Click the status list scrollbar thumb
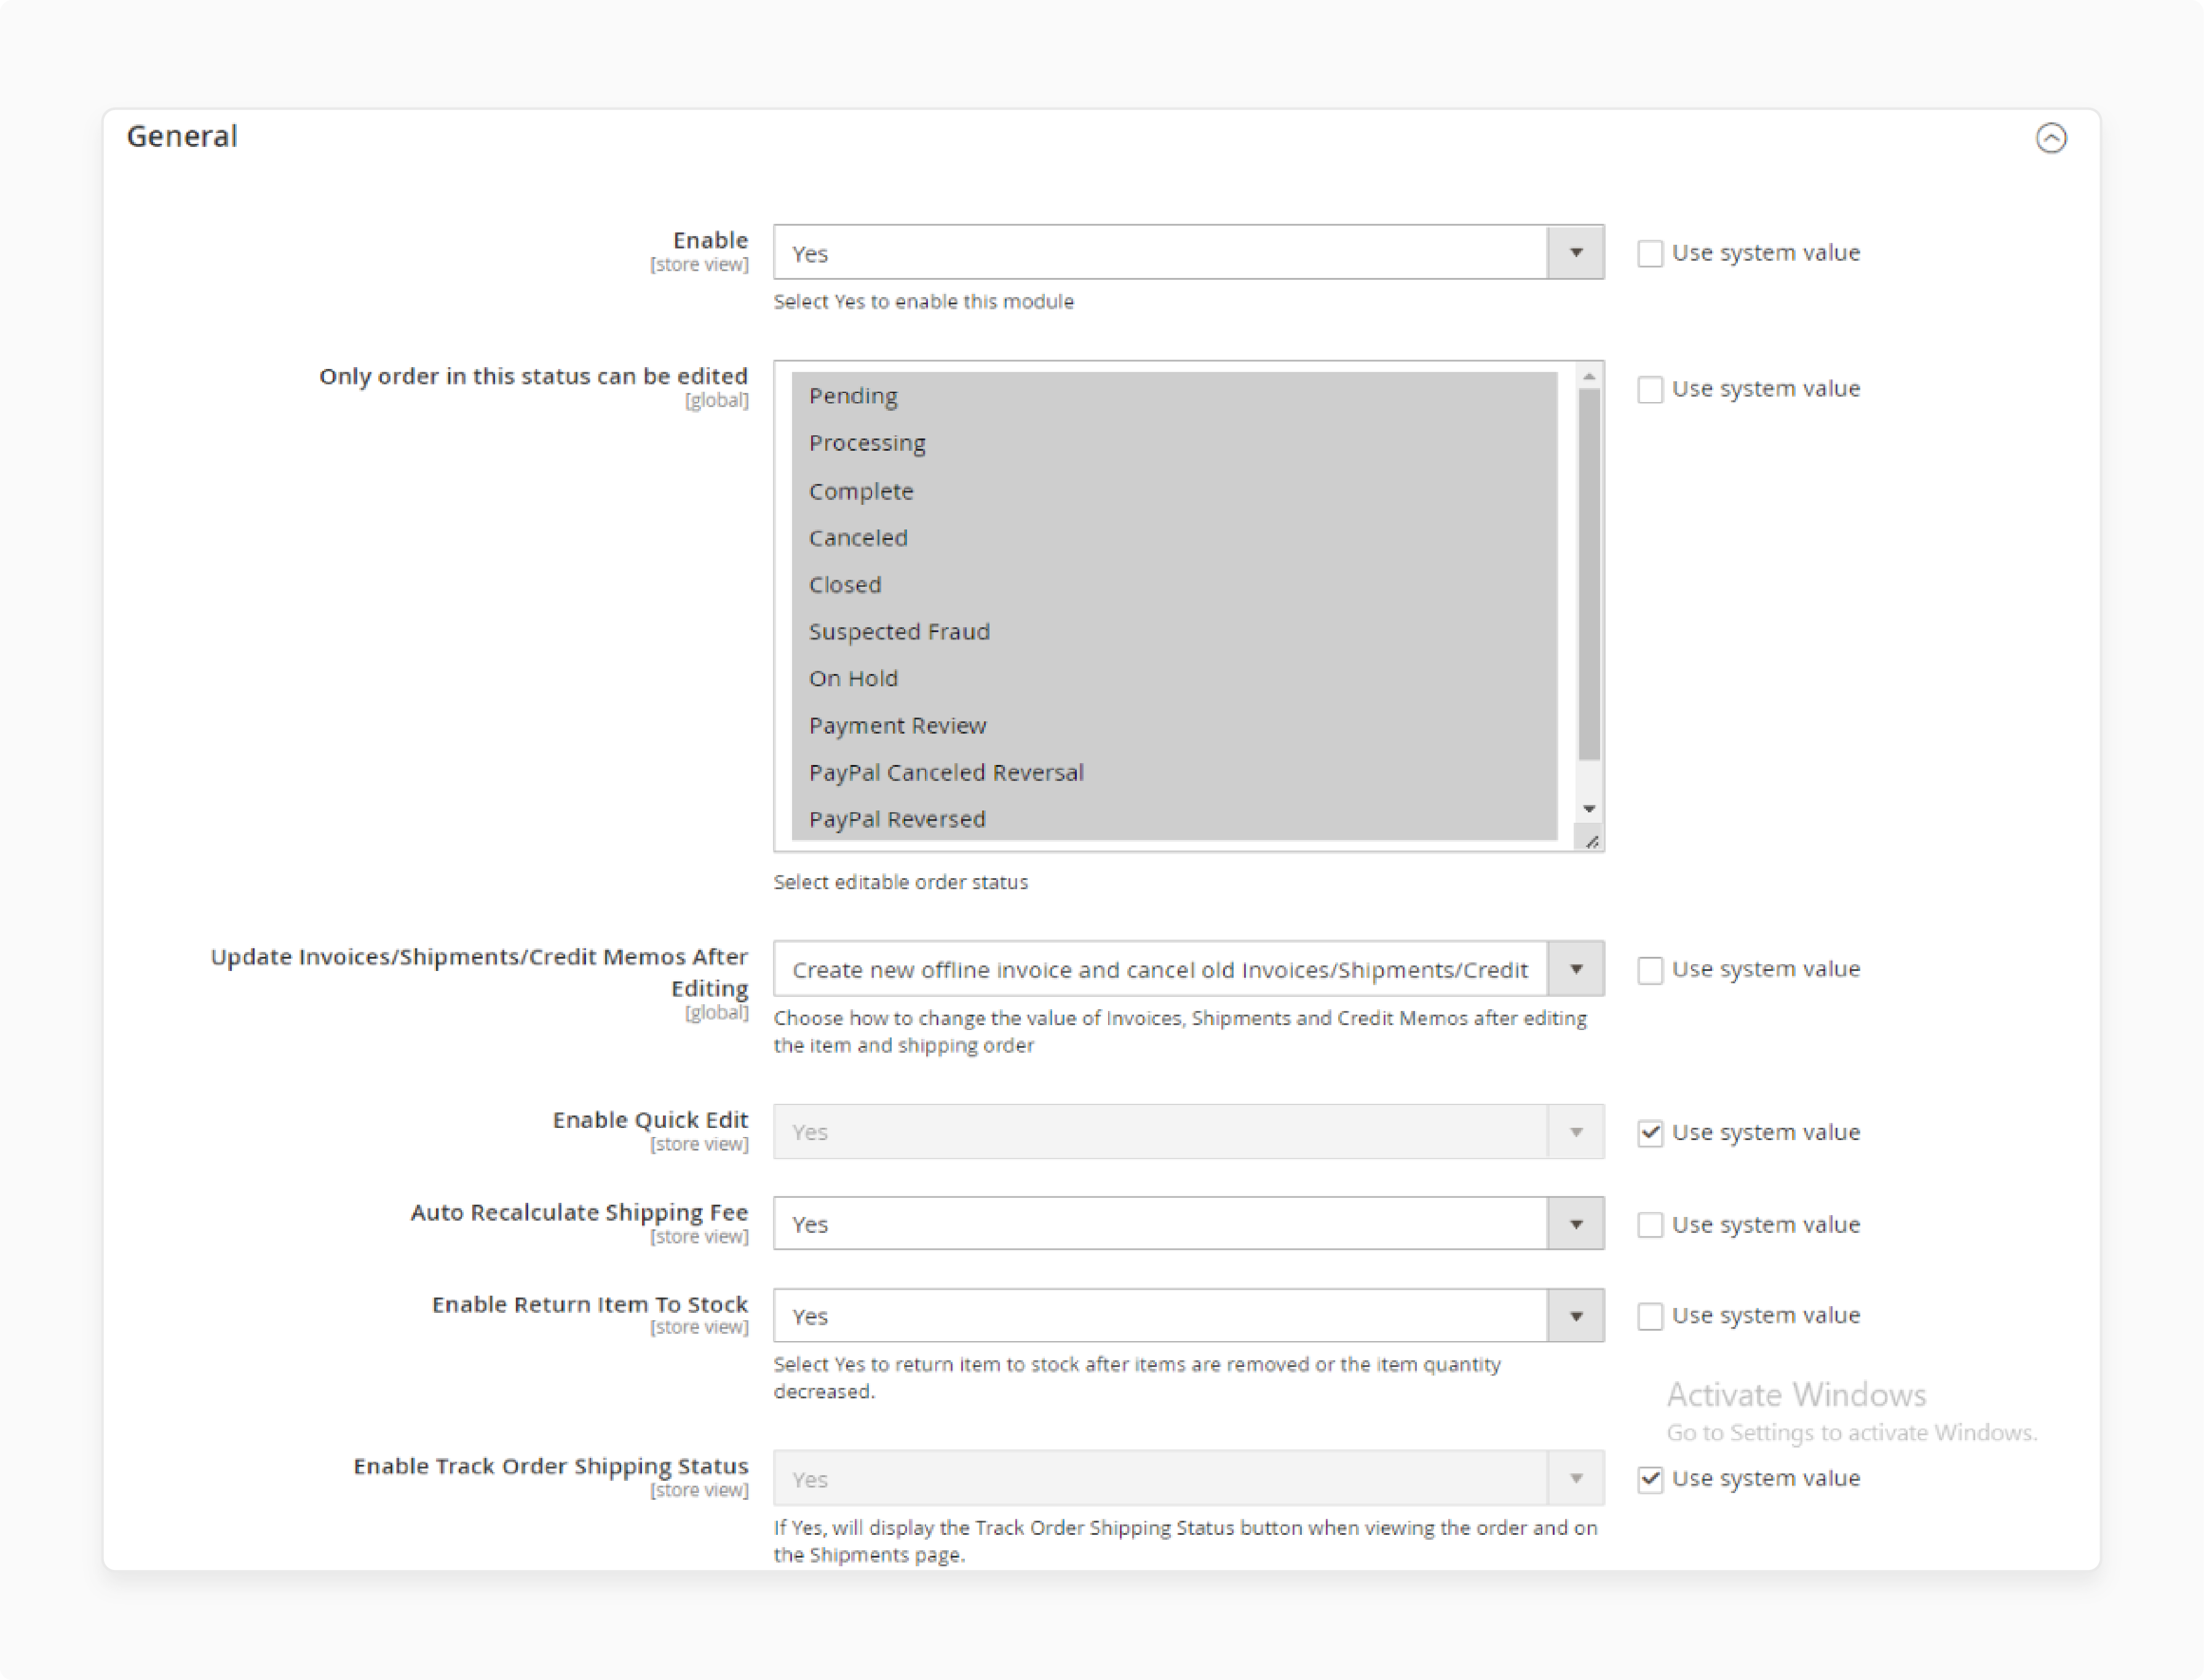The image size is (2204, 1680). pos(1589,574)
